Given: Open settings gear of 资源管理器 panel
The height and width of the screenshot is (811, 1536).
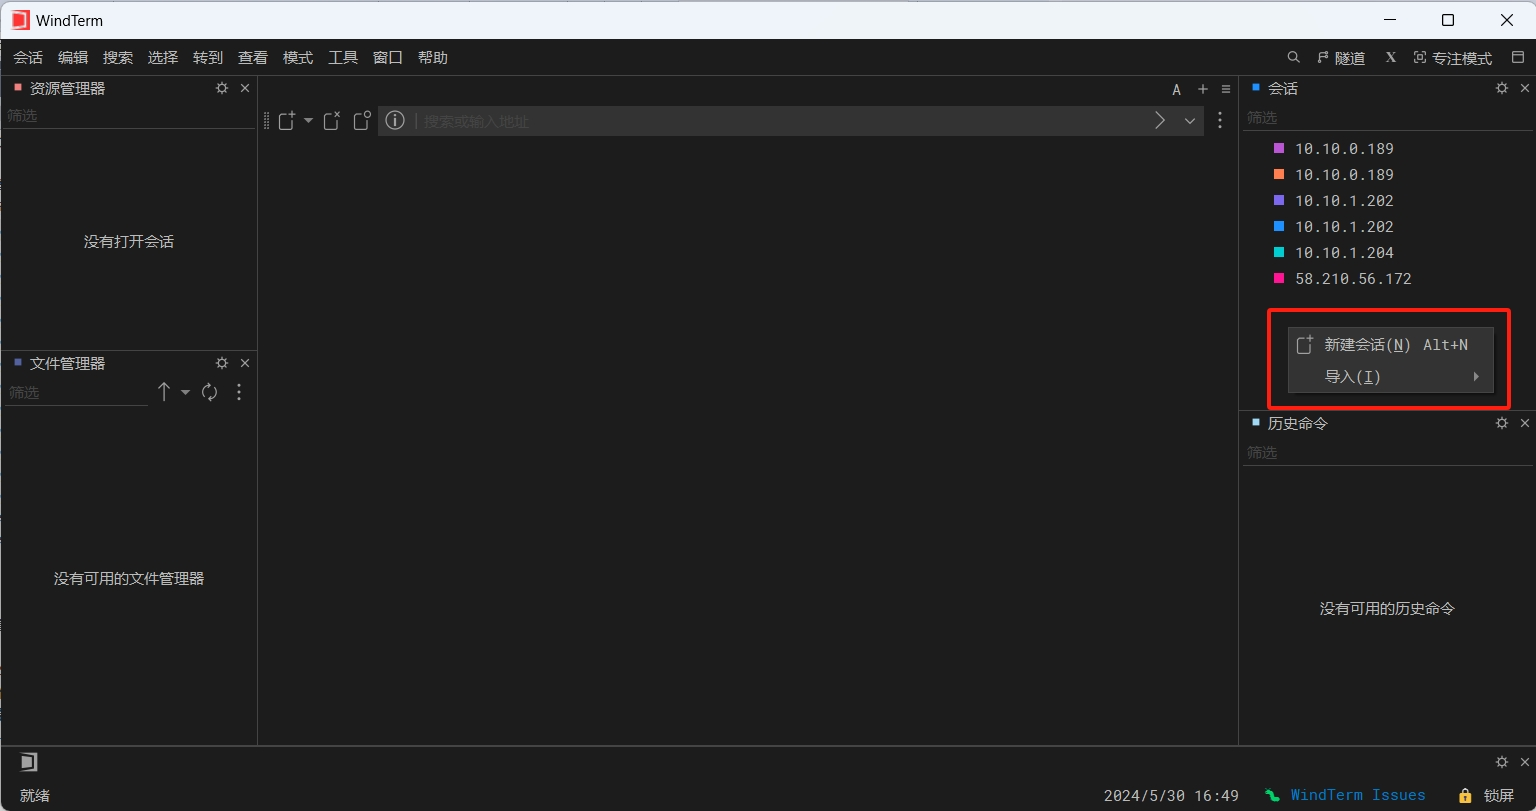Looking at the screenshot, I should (x=222, y=88).
